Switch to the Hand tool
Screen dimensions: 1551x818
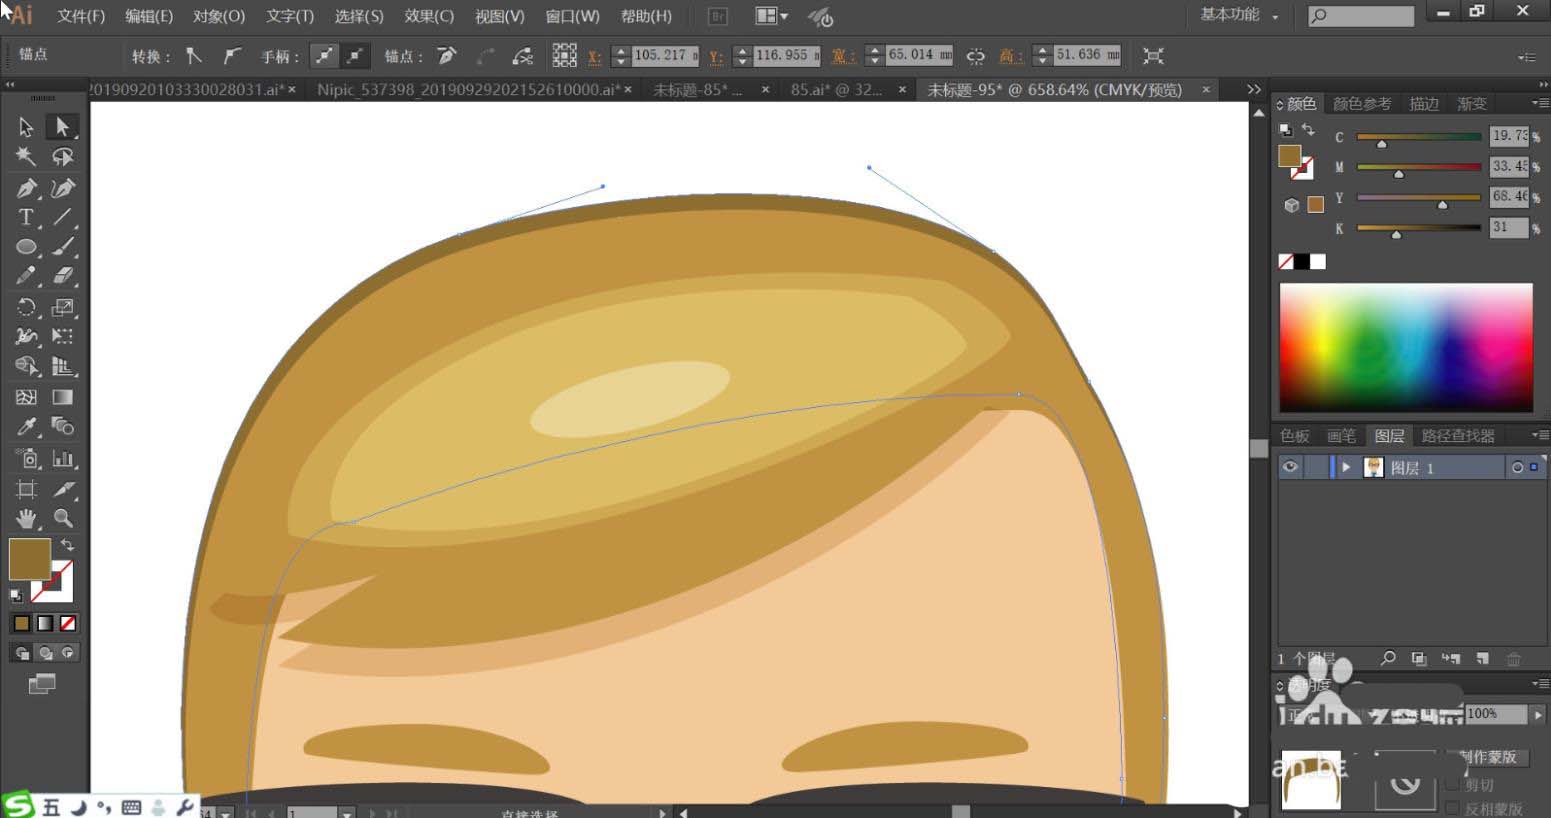[26, 518]
